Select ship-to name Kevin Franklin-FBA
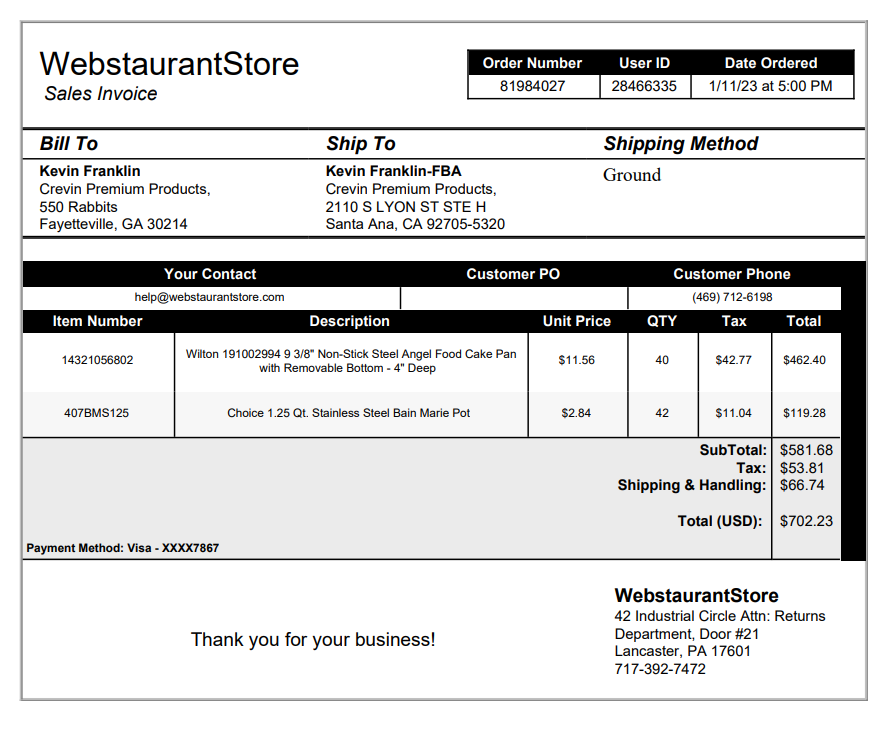This screenshot has width=888, height=735. pyautogui.click(x=393, y=171)
